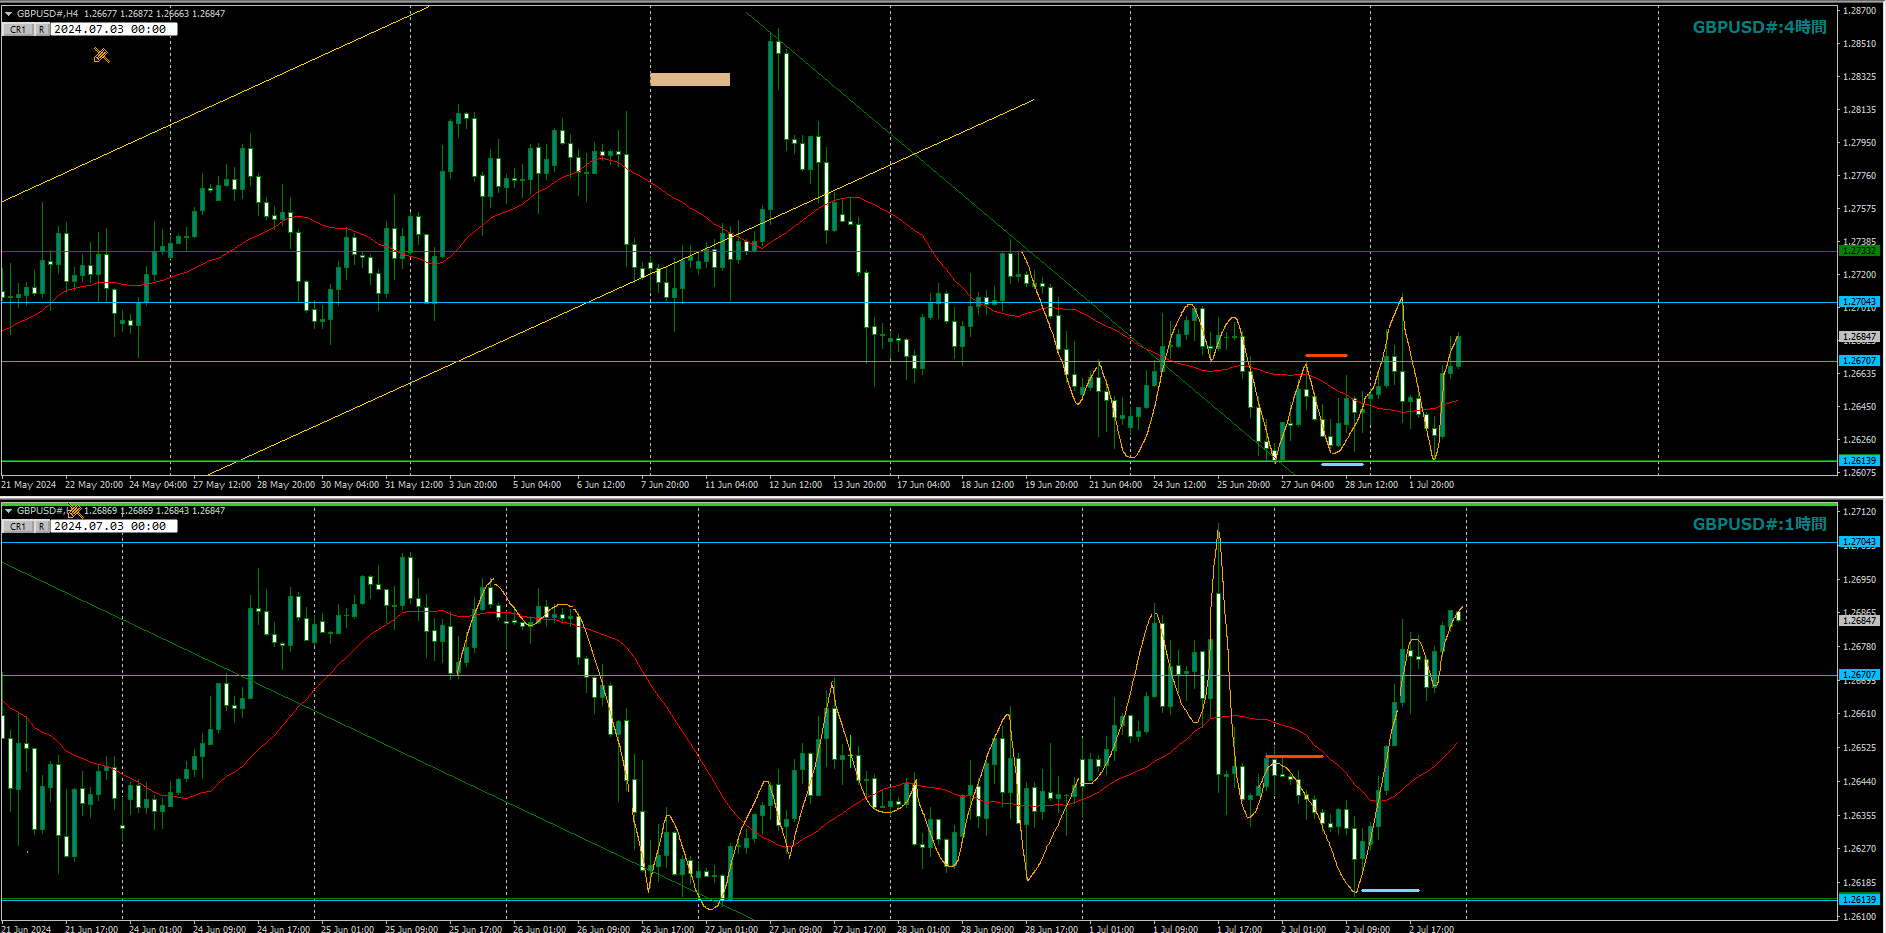Click blue 1.26707 tag on H1 scale

point(1860,675)
